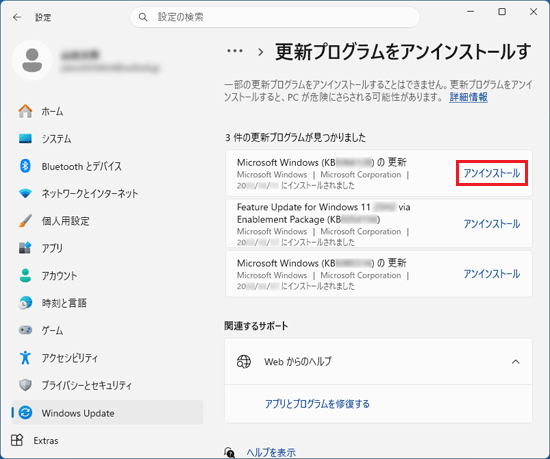This screenshot has height=459, width=550.
Task: Focus the 設定の検索 search field
Action: [275, 17]
